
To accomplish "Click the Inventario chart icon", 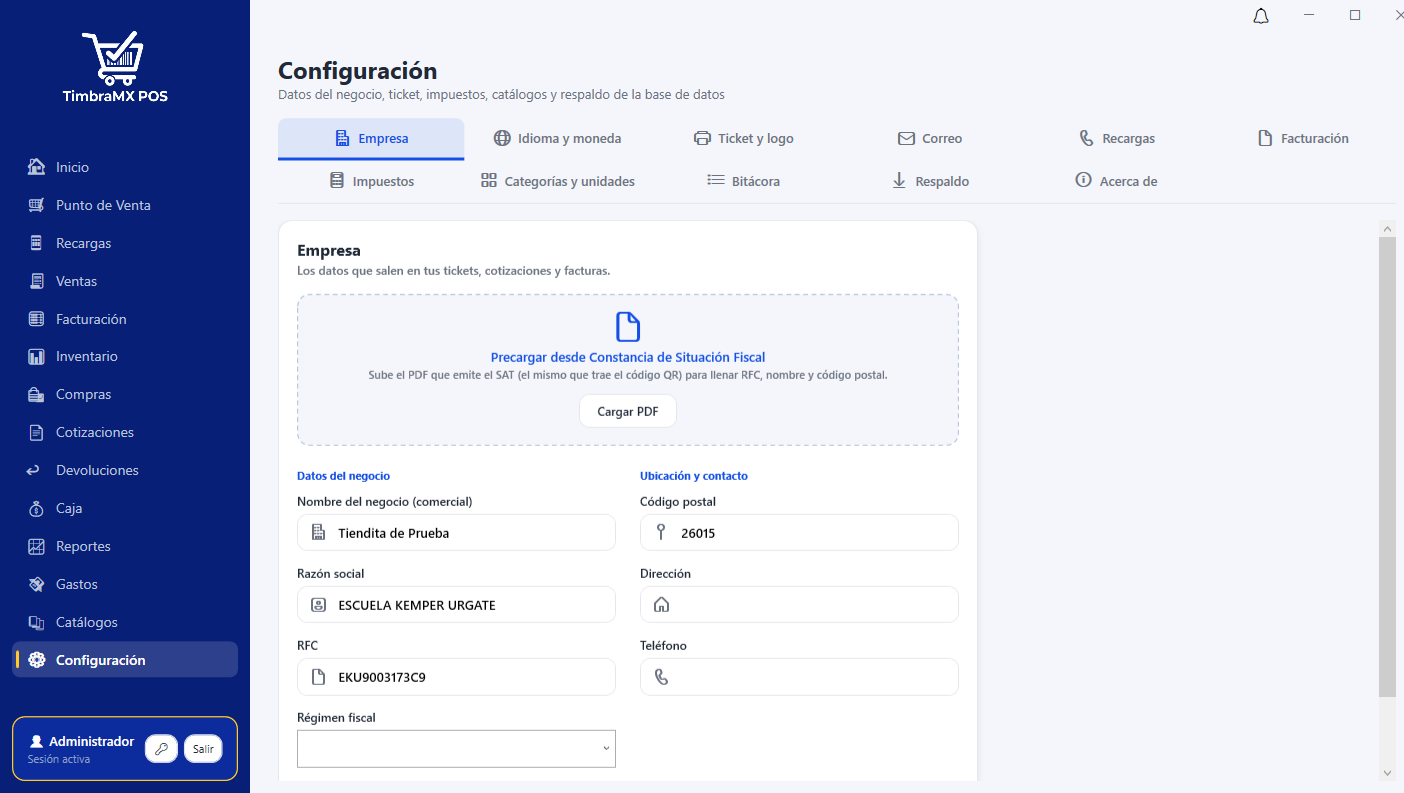I will [x=37, y=356].
